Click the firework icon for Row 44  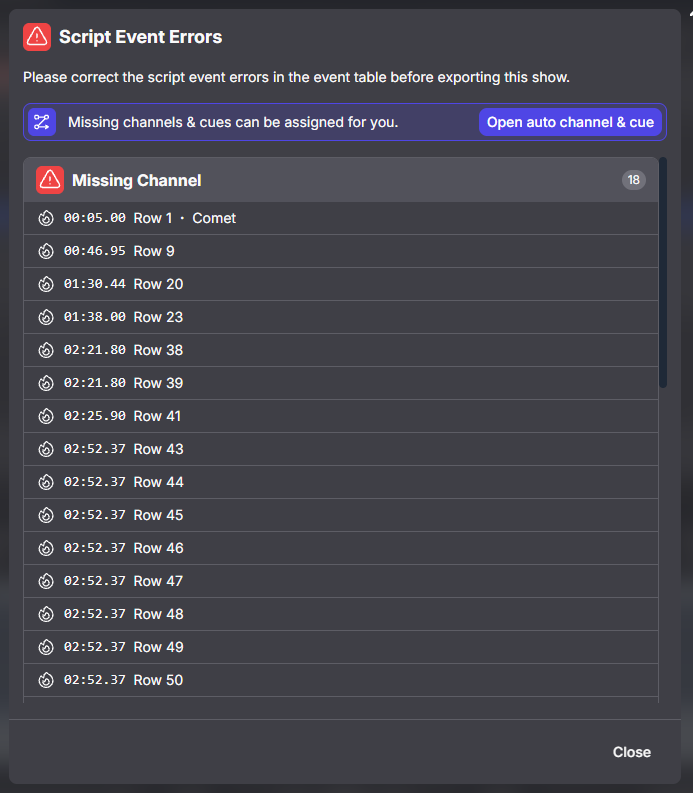[46, 482]
